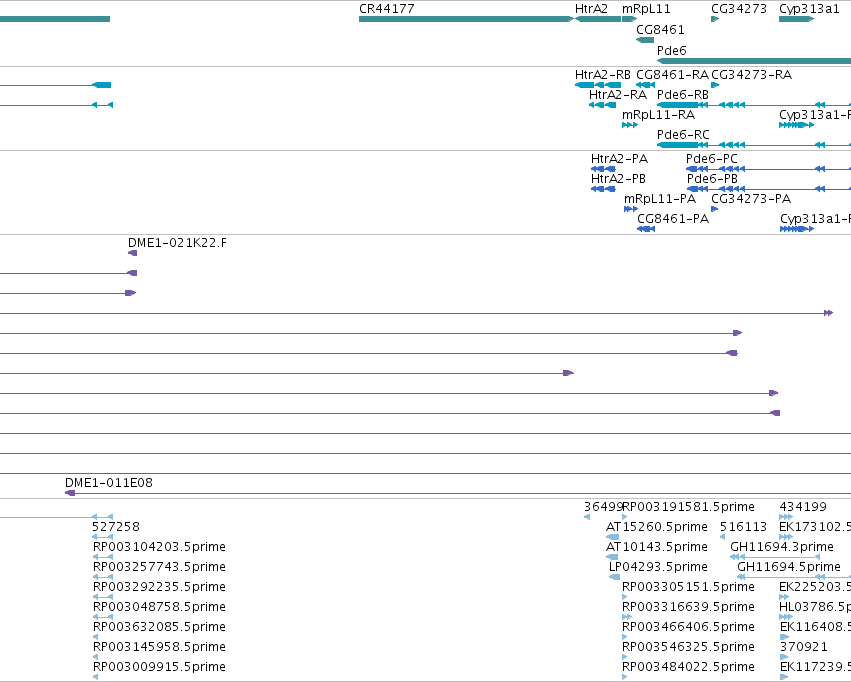Click the GH11694.3prime EST label
851x682 pixels.
click(782, 546)
